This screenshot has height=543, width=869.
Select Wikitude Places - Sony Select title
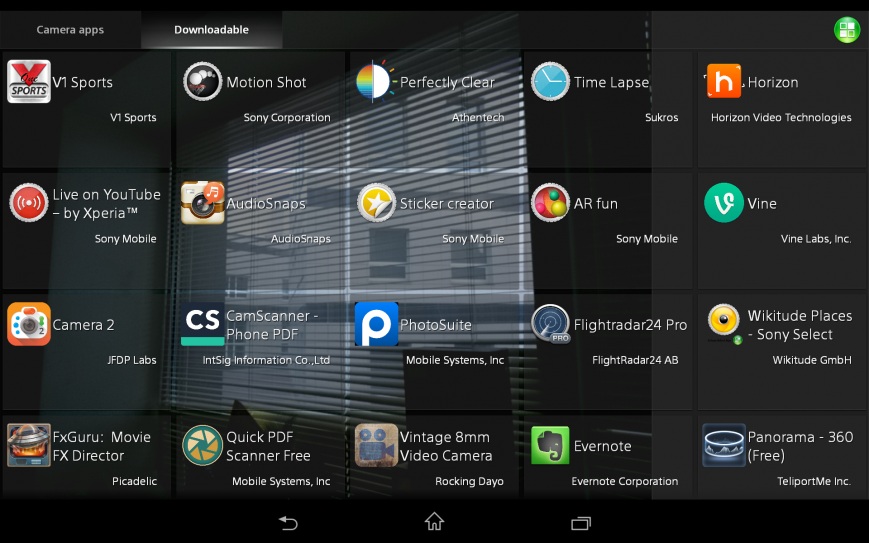pyautogui.click(x=800, y=325)
